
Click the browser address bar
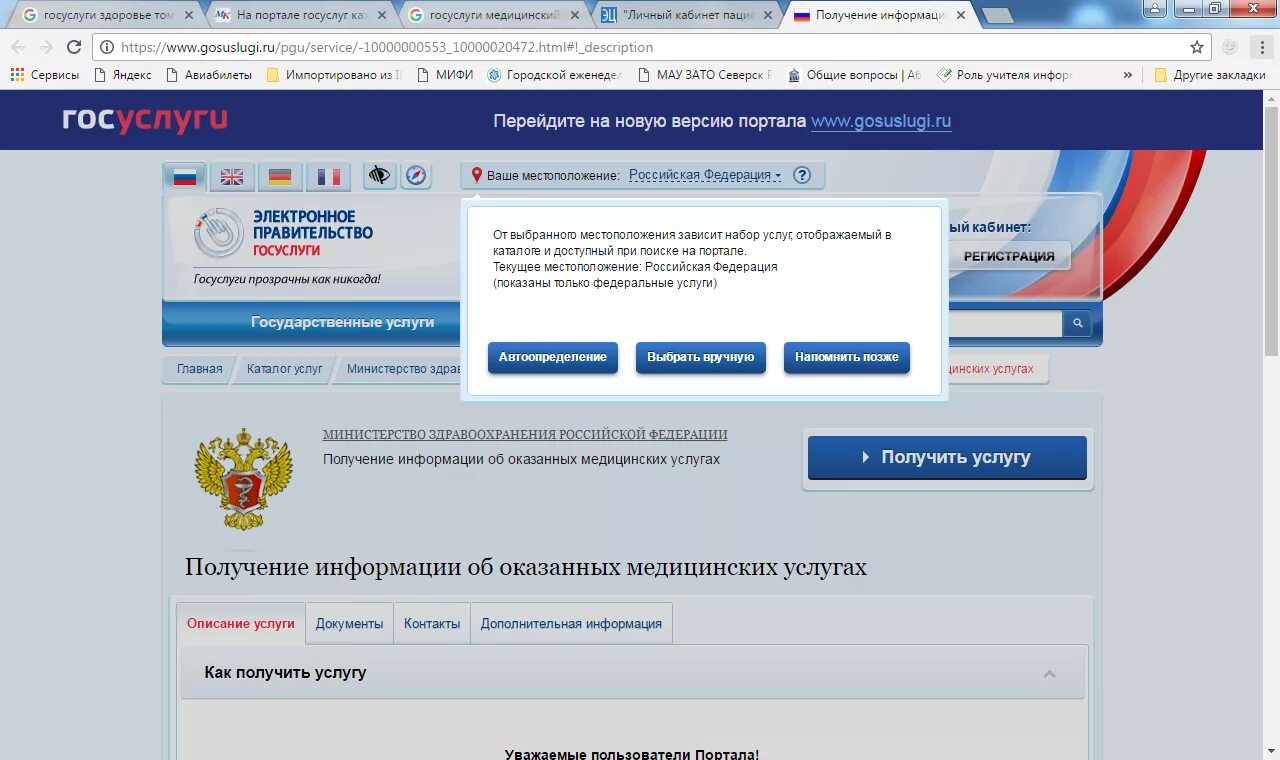[650, 47]
